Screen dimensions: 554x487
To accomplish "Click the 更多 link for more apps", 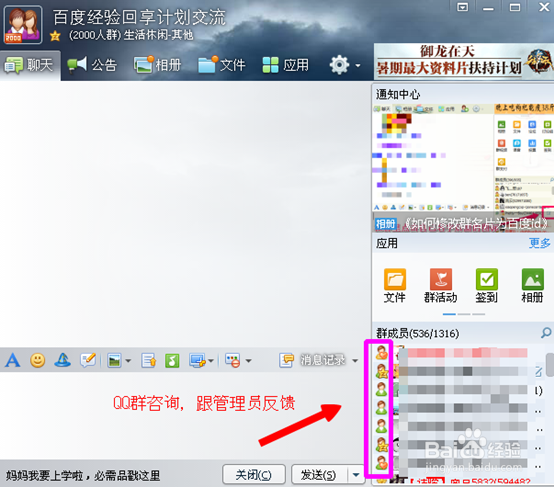I will tap(540, 243).
